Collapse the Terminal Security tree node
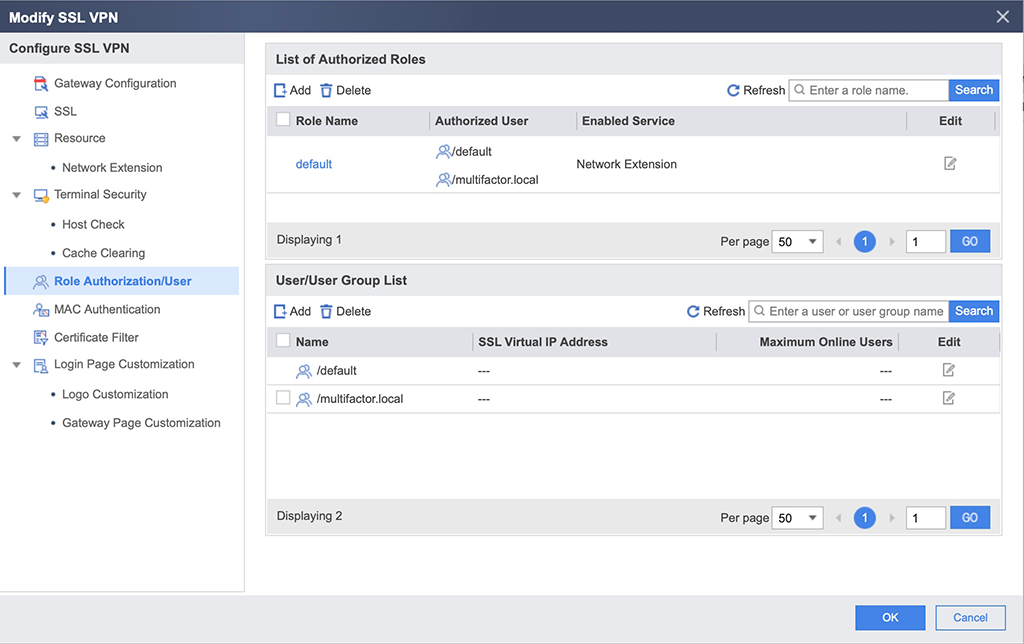Screen dimensions: 1024x644 [17, 195]
